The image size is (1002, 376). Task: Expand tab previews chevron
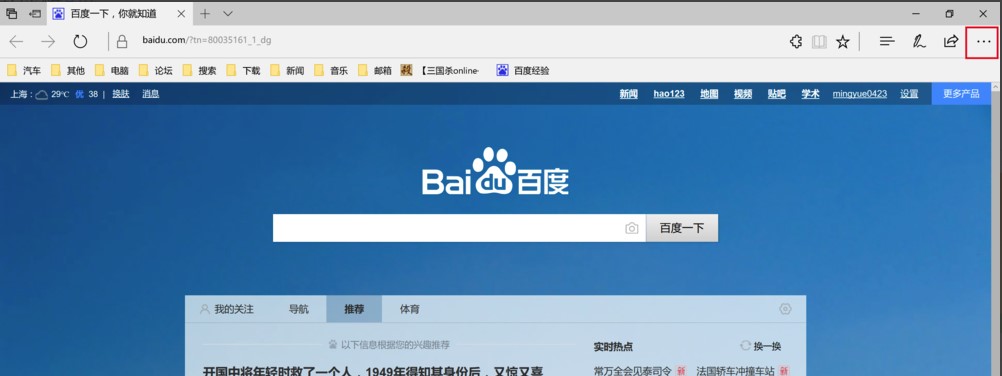pos(227,13)
